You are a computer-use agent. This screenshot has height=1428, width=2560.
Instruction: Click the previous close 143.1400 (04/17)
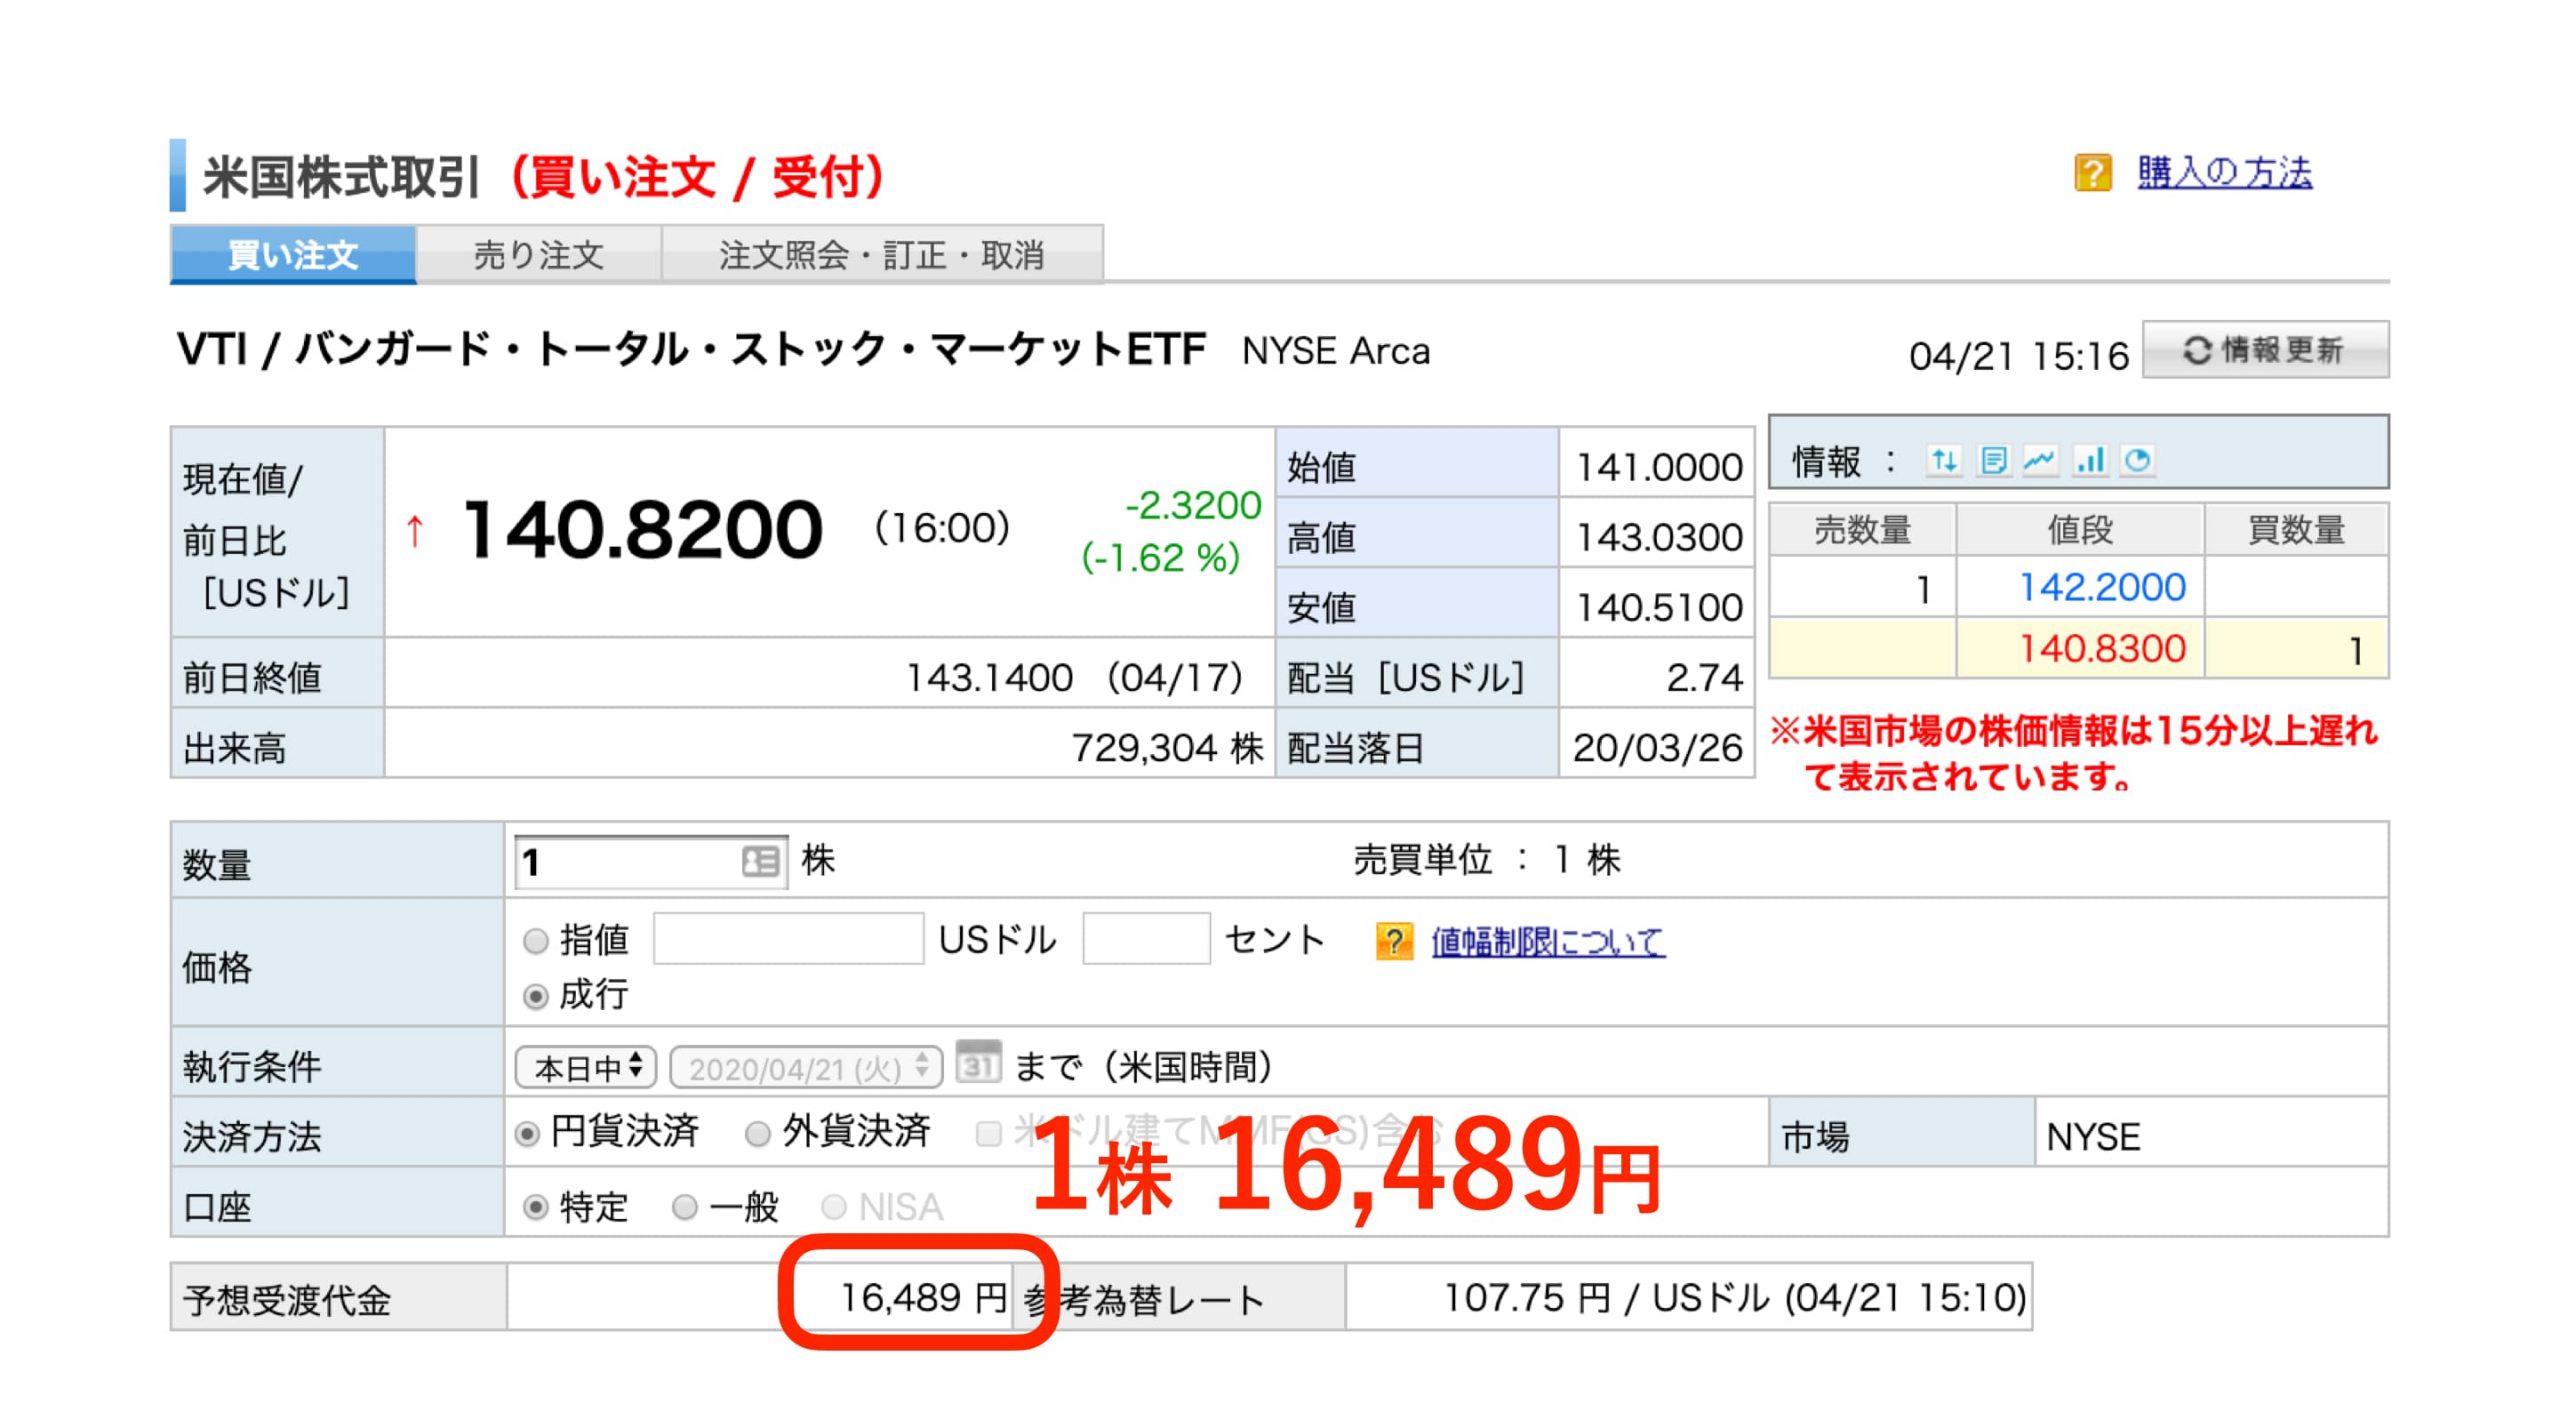tap(1074, 678)
